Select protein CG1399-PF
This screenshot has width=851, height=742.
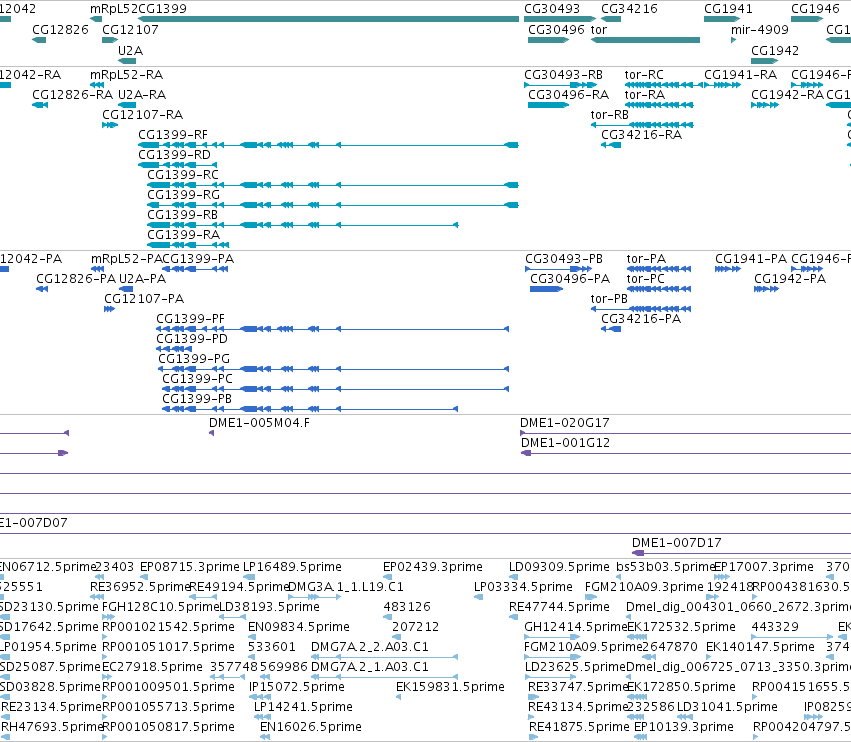tap(190, 319)
